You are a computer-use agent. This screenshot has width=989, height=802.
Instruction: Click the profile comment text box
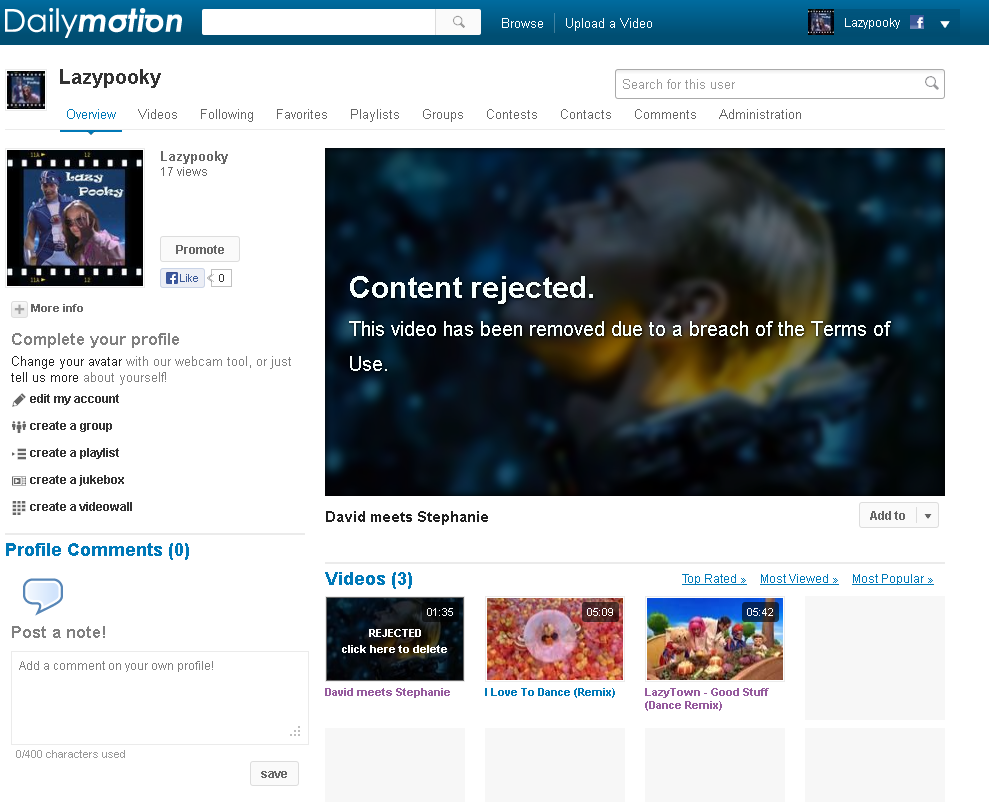(159, 697)
